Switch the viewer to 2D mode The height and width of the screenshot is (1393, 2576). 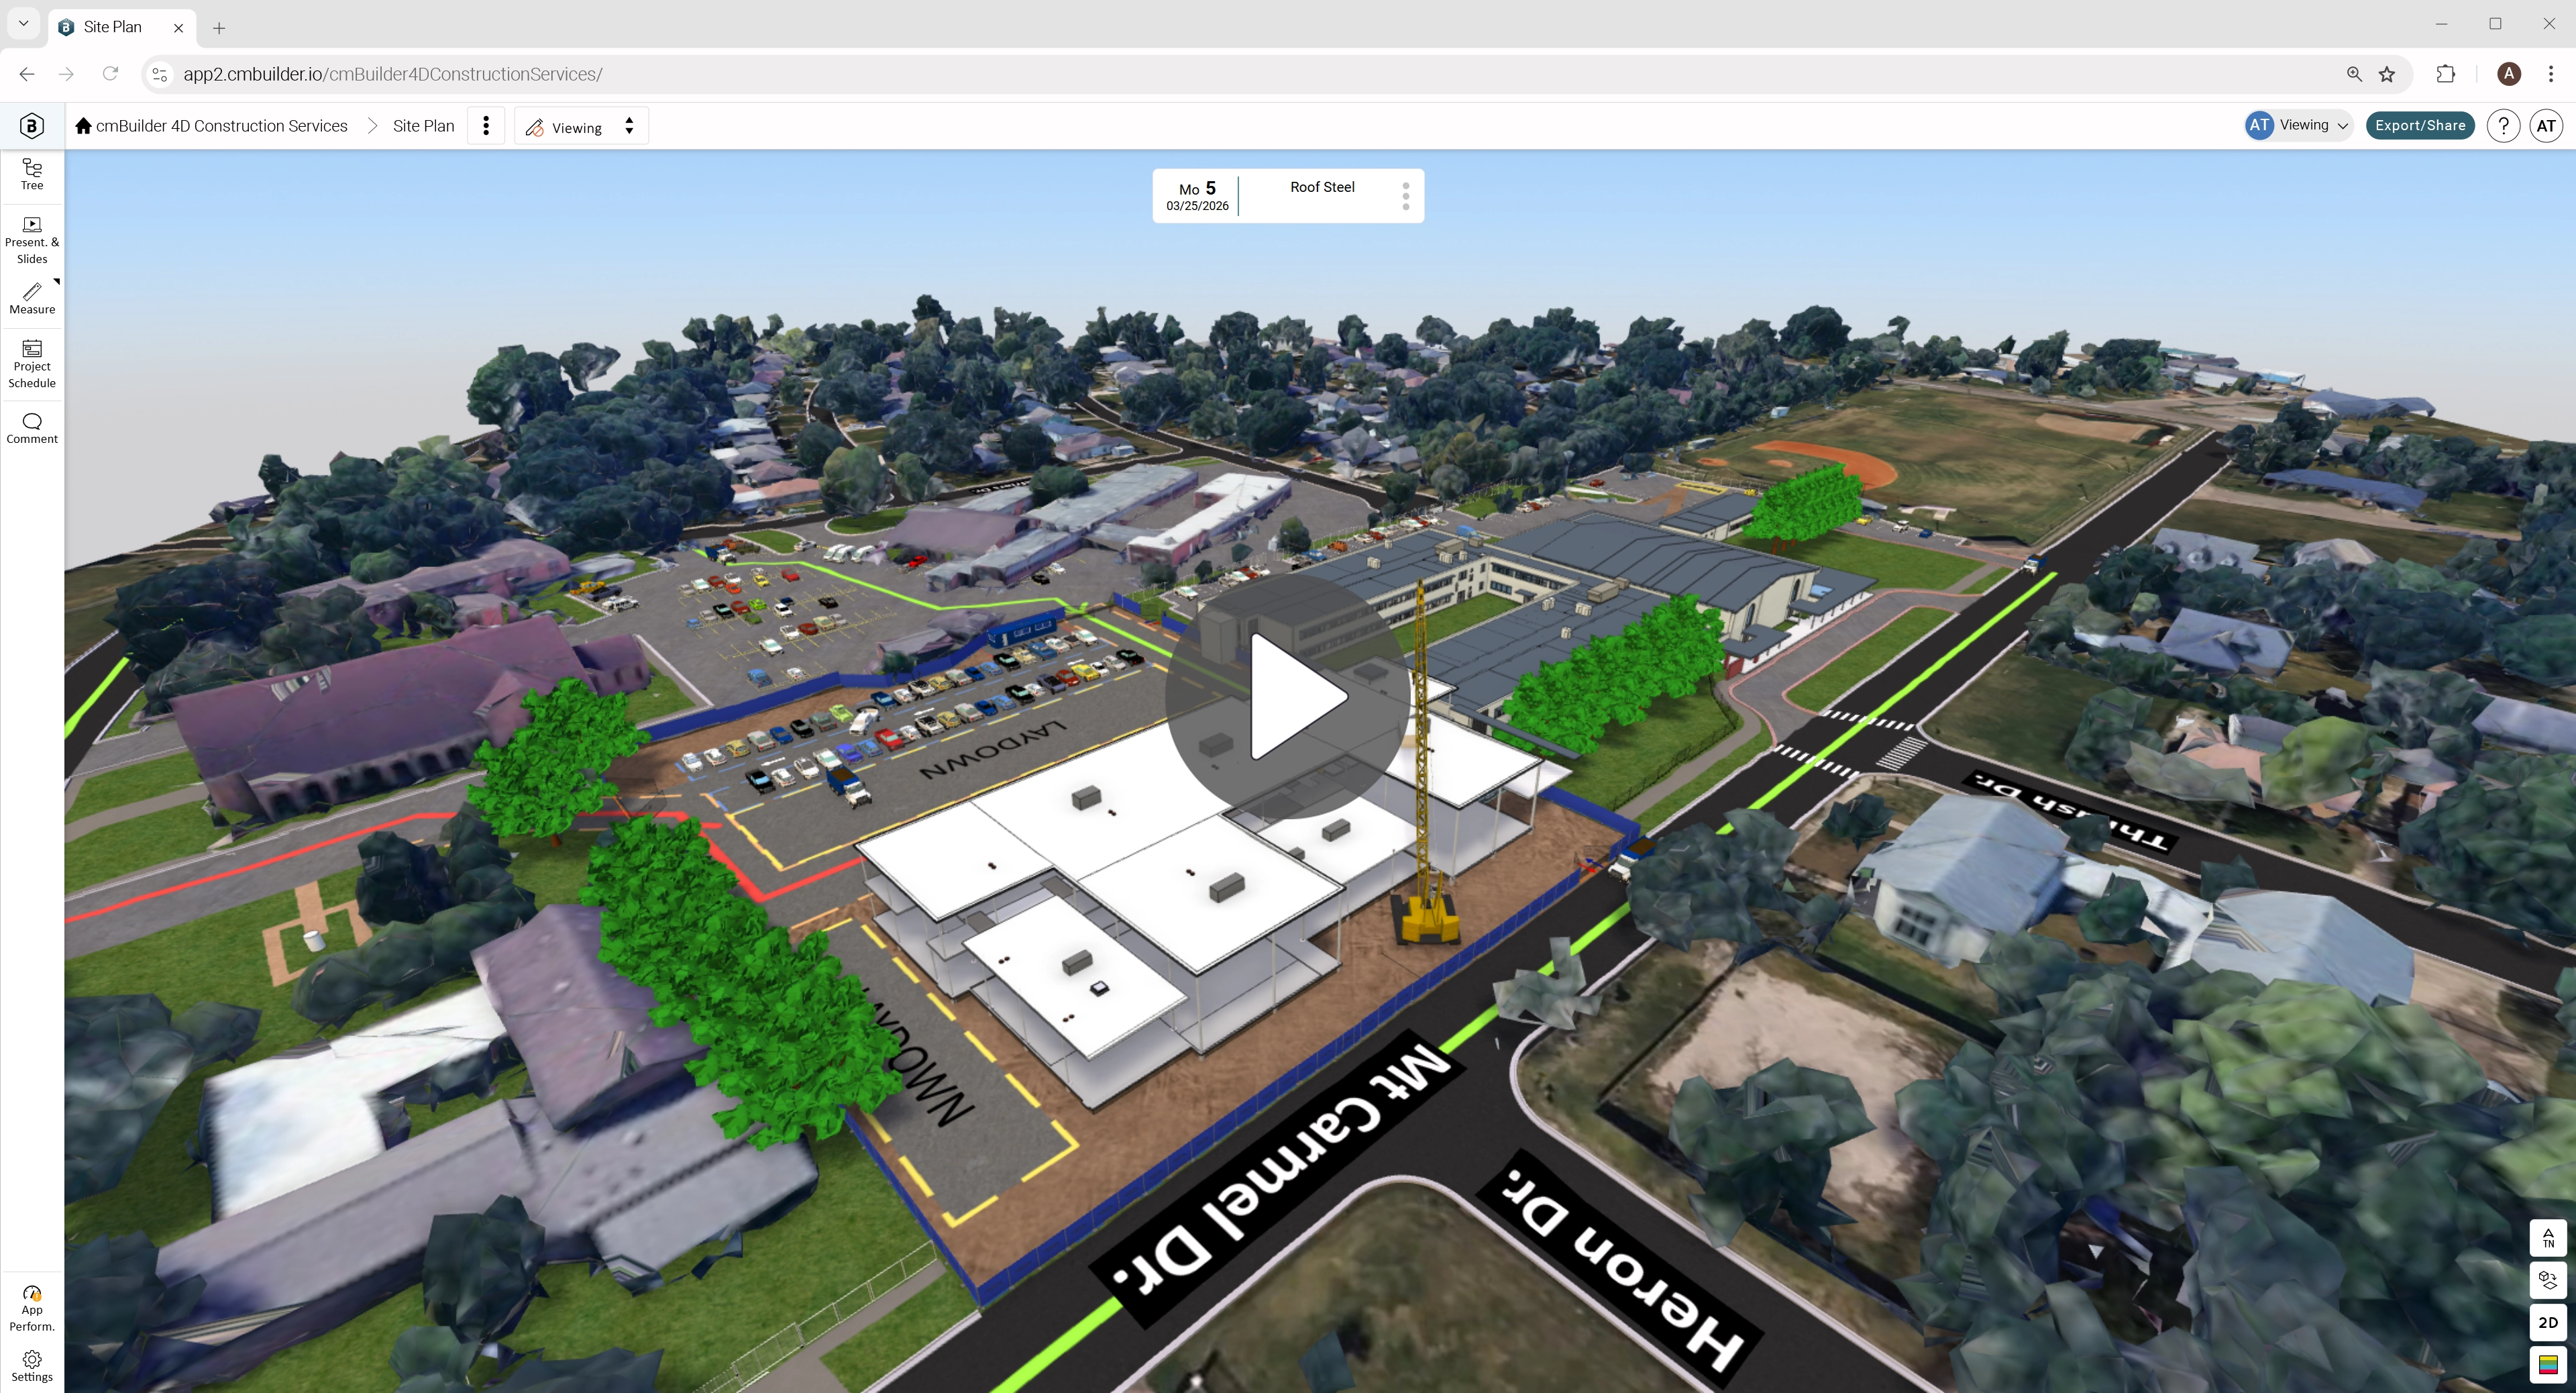2547,1322
